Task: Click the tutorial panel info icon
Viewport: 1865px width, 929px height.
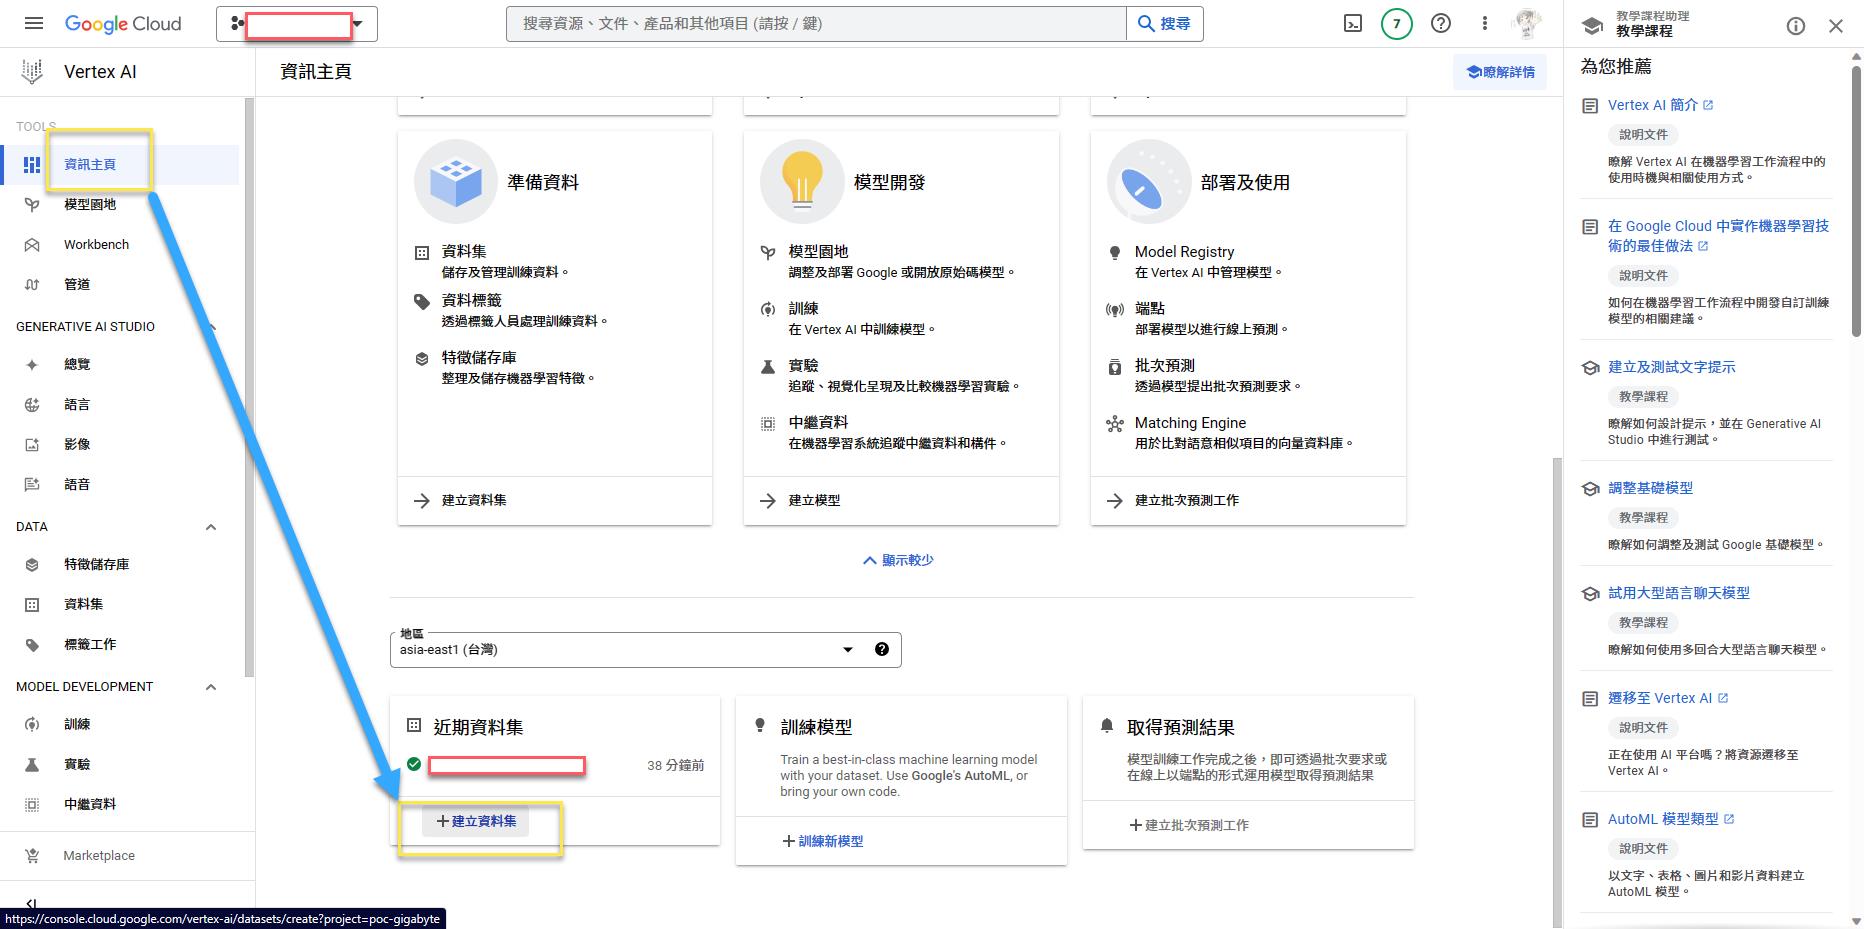Action: pyautogui.click(x=1795, y=26)
